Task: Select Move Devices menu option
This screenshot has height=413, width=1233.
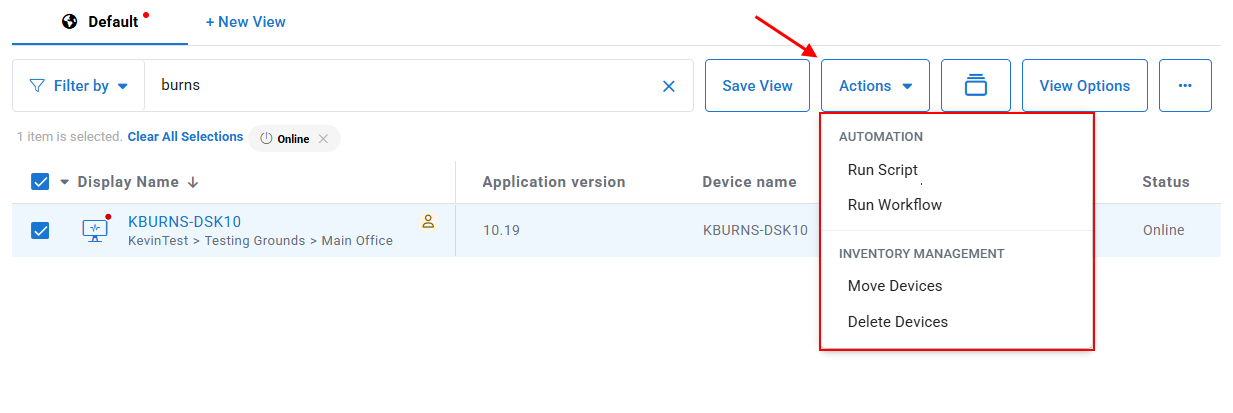Action: [x=894, y=286]
